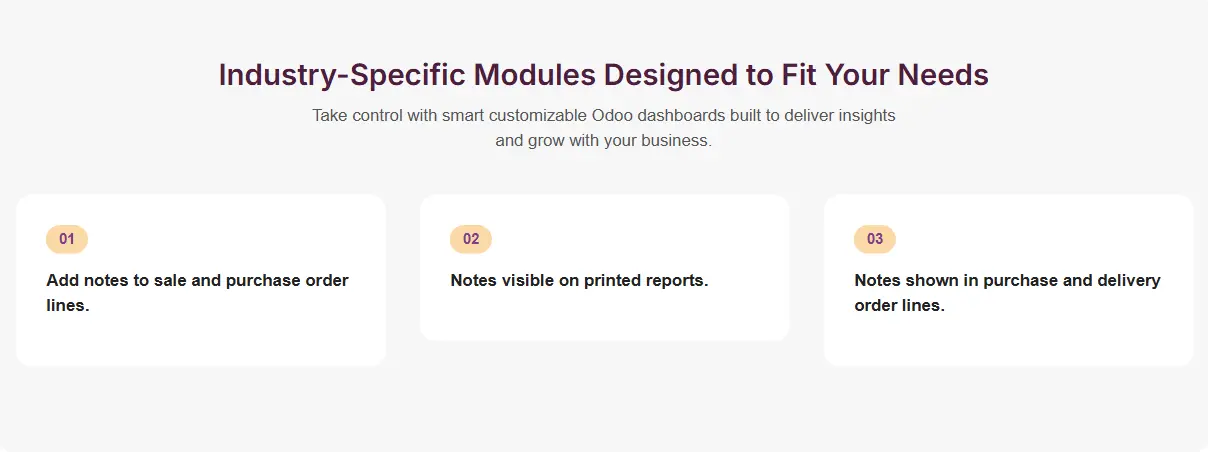Click the orange "01" number badge
The height and width of the screenshot is (452, 1208).
tap(67, 239)
